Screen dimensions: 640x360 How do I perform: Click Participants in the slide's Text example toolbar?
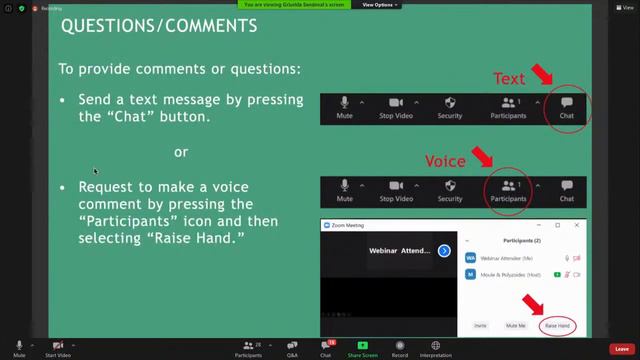pyautogui.click(x=508, y=108)
